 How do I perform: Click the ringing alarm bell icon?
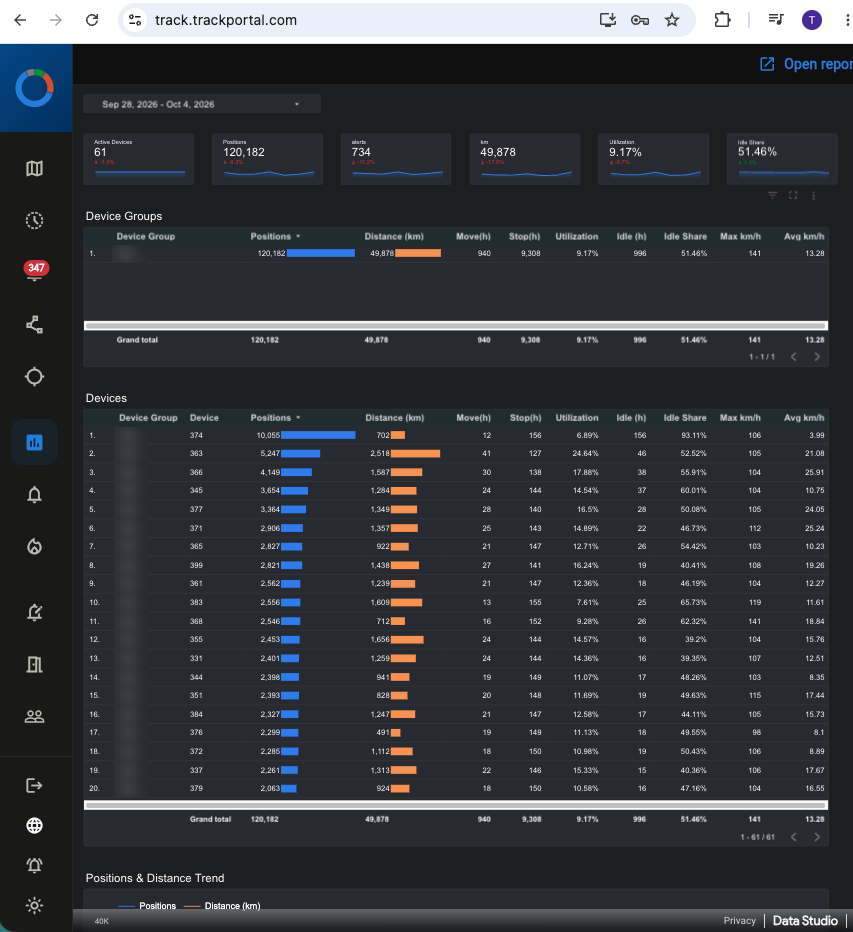pos(34,865)
